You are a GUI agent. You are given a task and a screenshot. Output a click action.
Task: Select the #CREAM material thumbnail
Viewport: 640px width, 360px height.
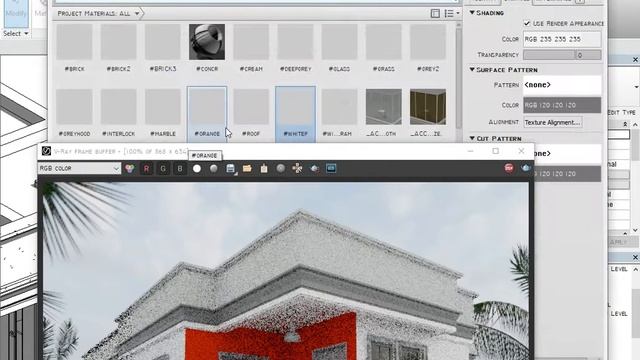pyautogui.click(x=251, y=42)
